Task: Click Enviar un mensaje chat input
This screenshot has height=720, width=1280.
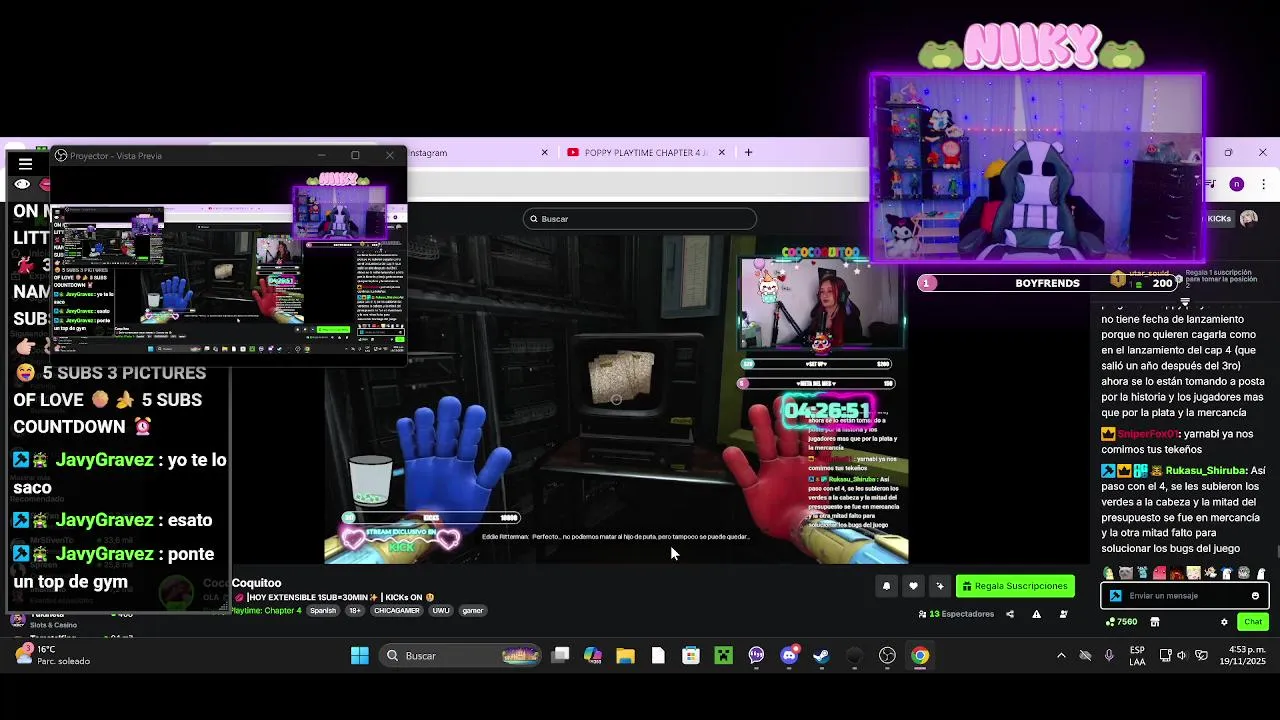Action: click(x=1186, y=596)
